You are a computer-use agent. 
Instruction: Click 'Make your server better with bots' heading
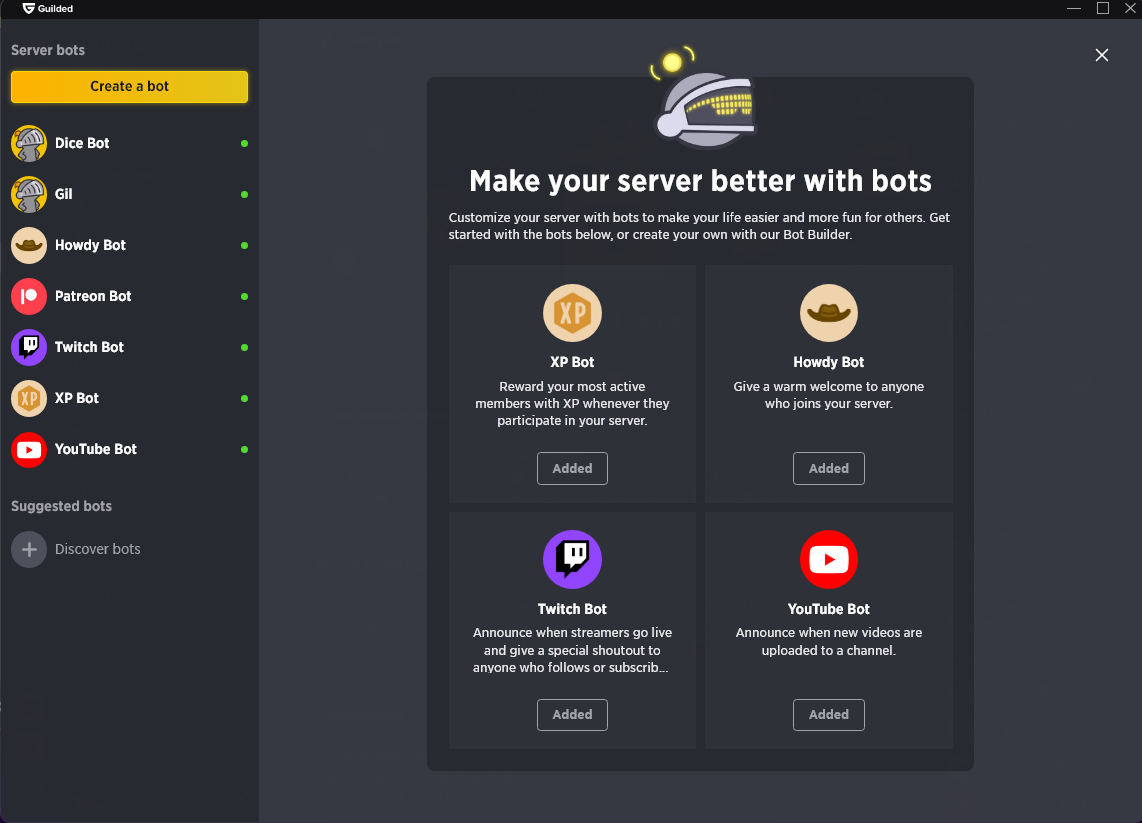701,181
